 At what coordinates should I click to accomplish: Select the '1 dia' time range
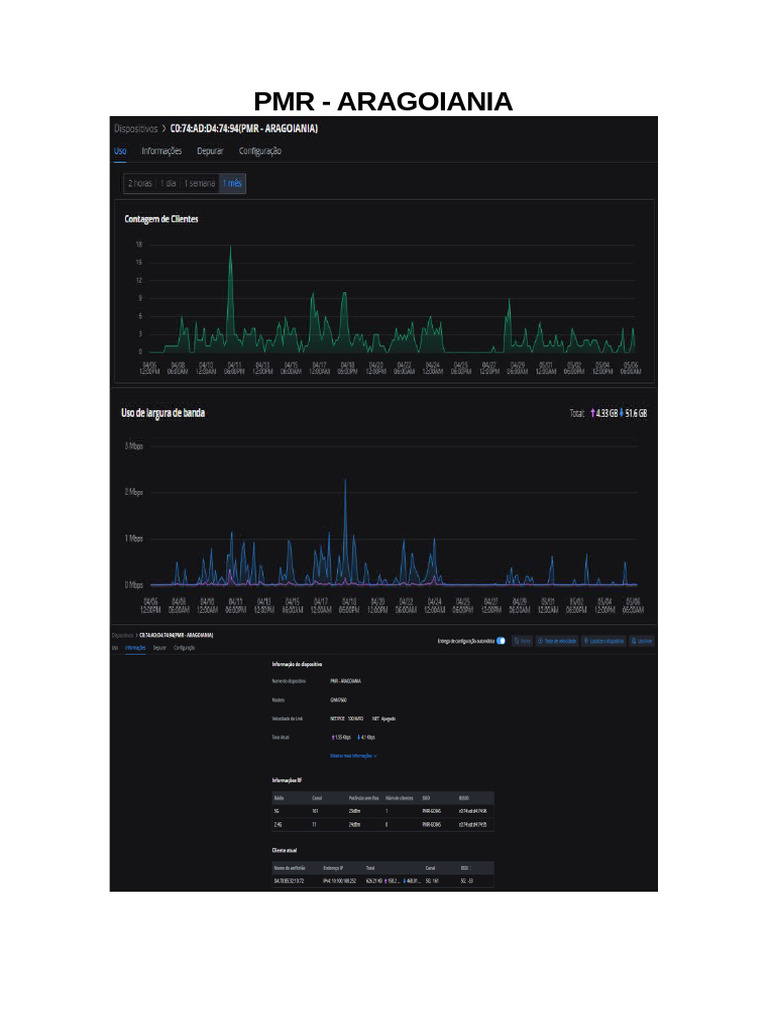(168, 184)
